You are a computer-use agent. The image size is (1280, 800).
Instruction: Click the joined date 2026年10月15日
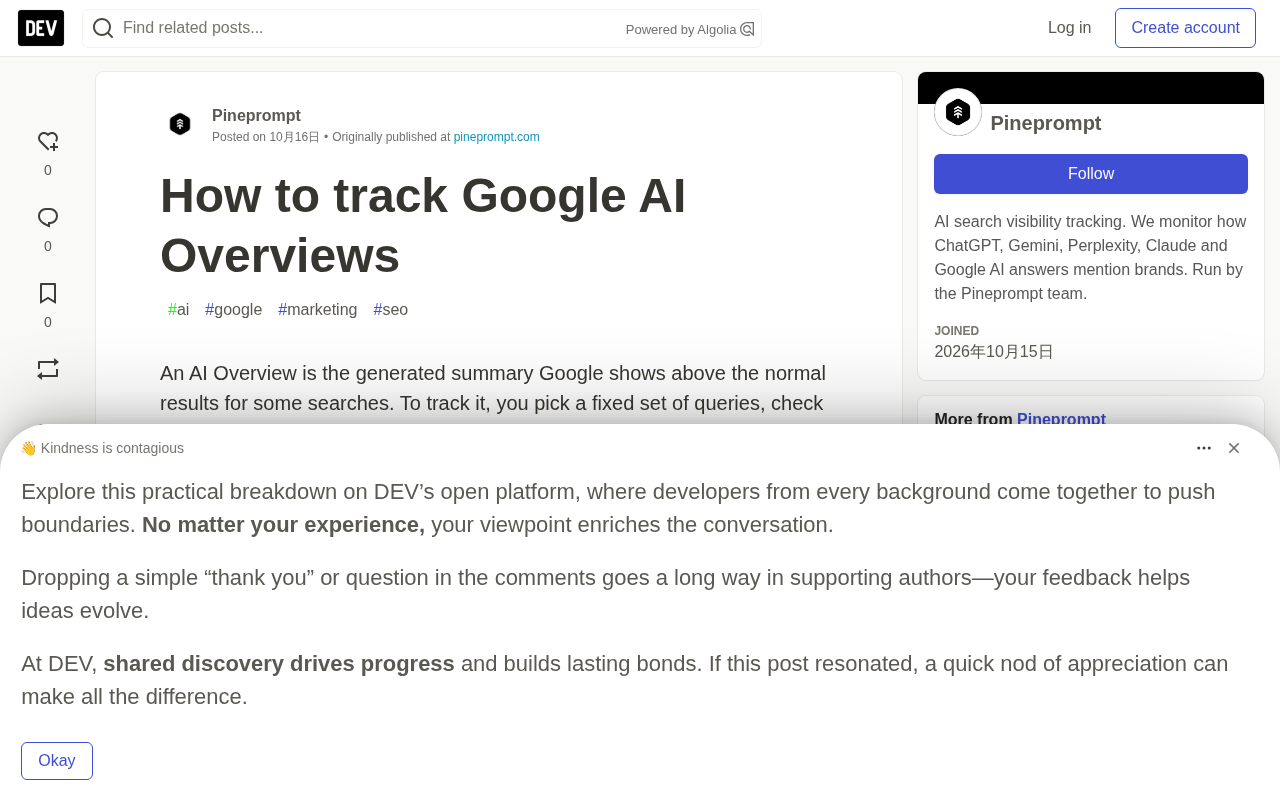pyautogui.click(x=994, y=352)
